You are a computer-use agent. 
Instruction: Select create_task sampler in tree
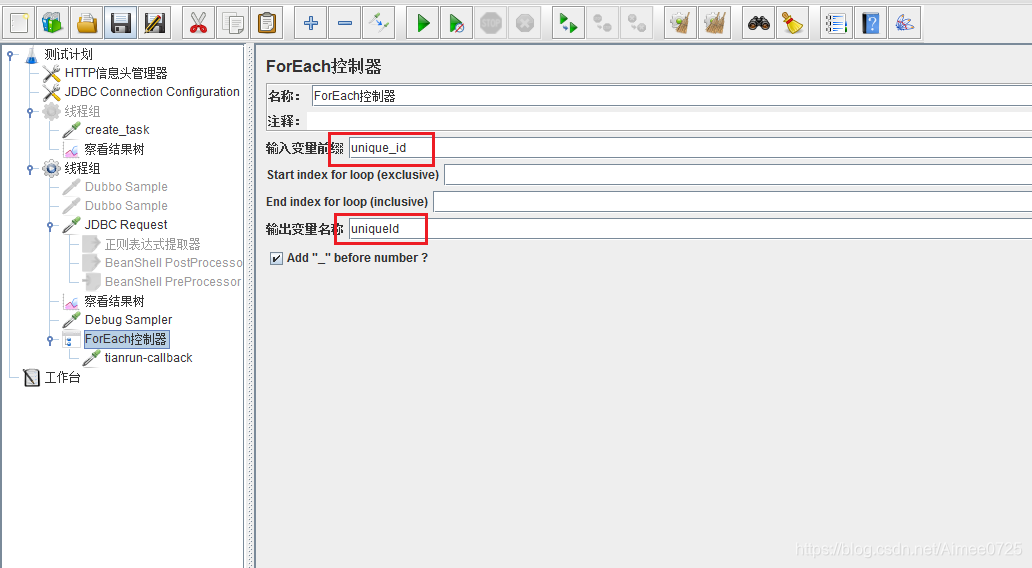tap(117, 130)
